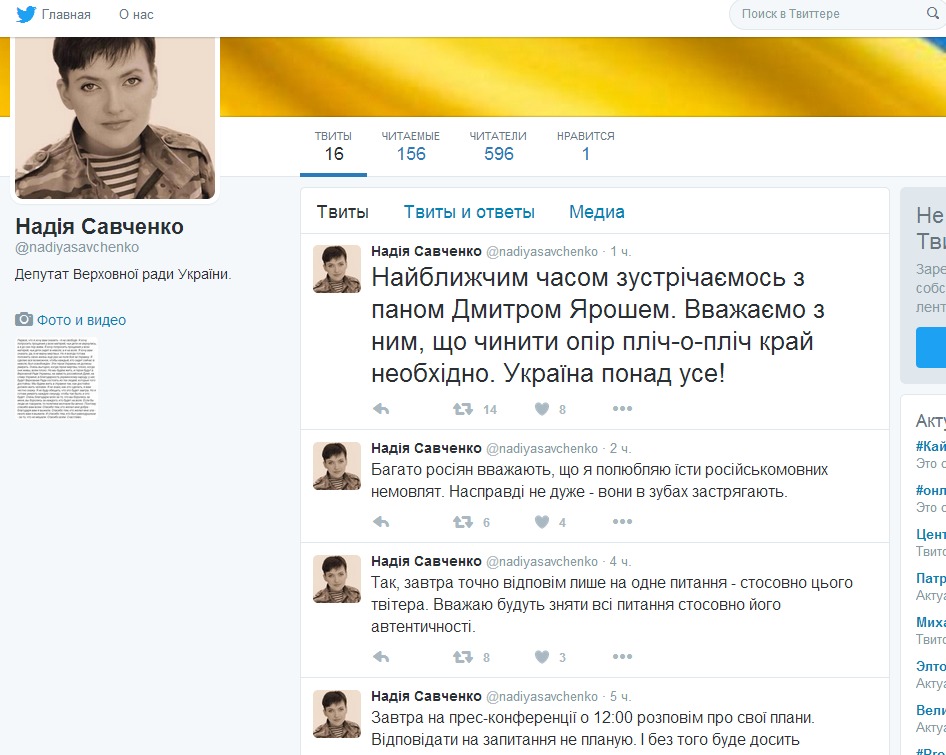
Task: Click author name on 4 ч. tweet
Action: [427, 561]
